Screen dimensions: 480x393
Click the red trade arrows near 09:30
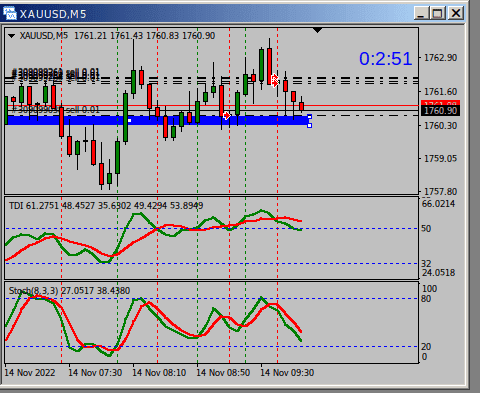275,80
